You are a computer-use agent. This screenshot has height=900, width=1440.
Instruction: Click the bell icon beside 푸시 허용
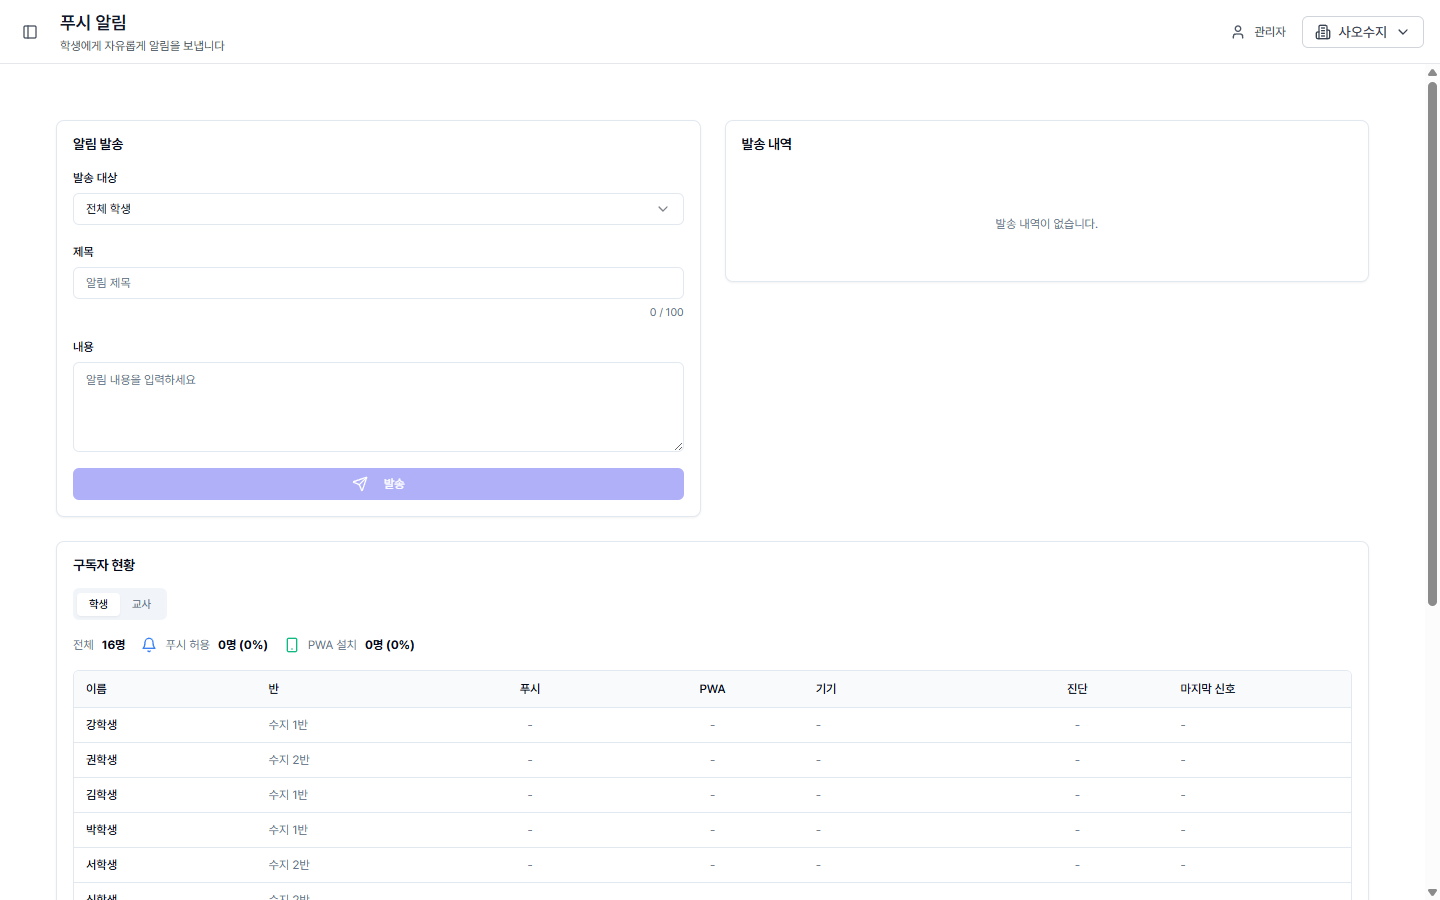tap(149, 645)
